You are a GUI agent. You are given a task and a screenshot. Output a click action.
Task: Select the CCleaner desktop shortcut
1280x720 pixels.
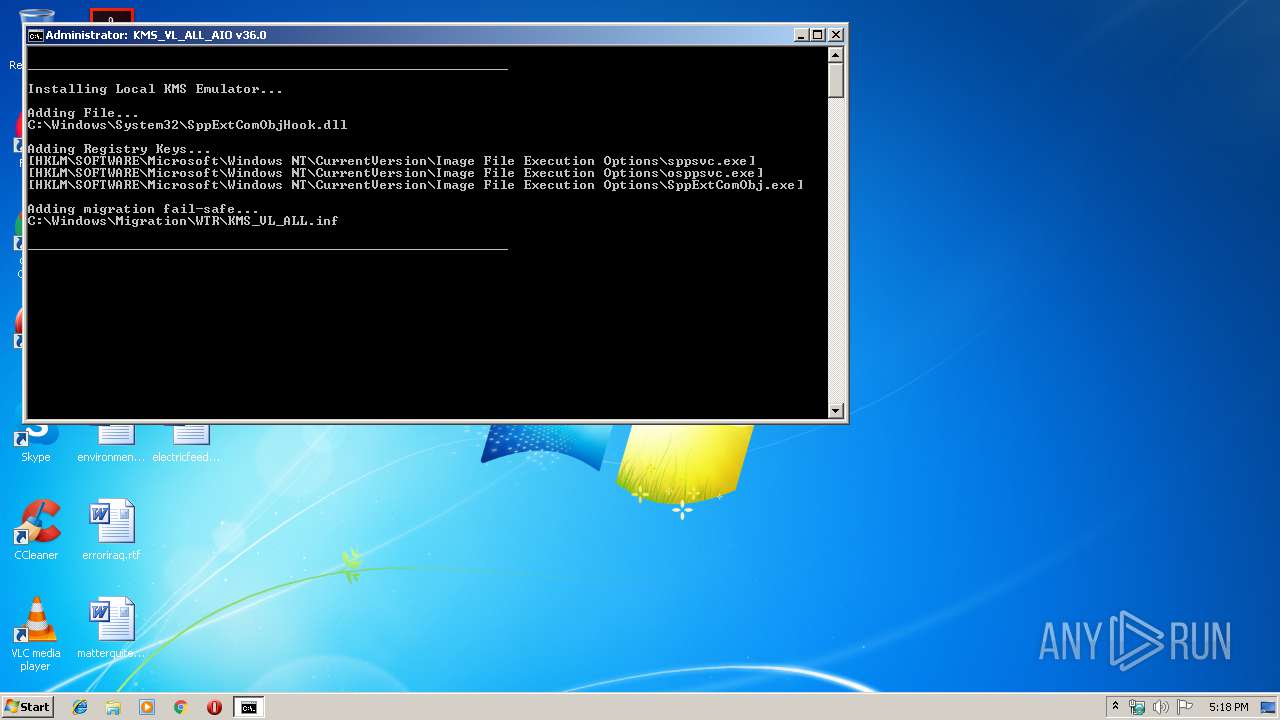(36, 530)
